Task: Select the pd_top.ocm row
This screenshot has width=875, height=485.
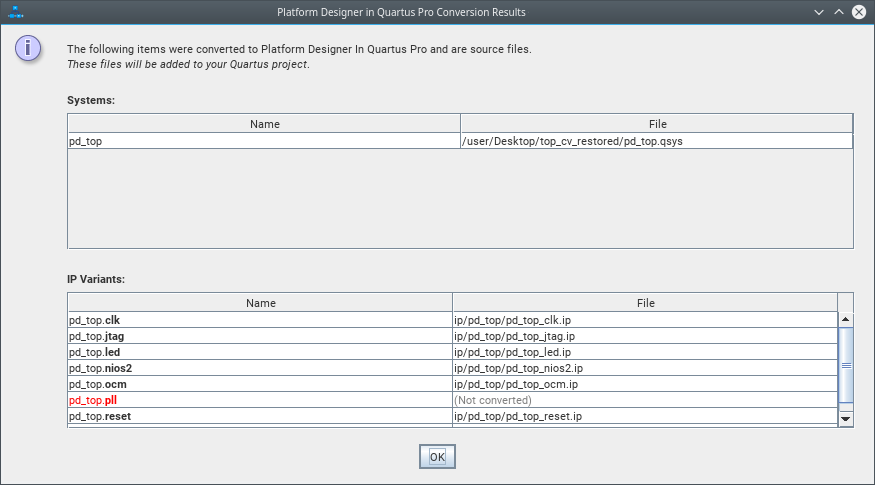Action: click(260, 384)
